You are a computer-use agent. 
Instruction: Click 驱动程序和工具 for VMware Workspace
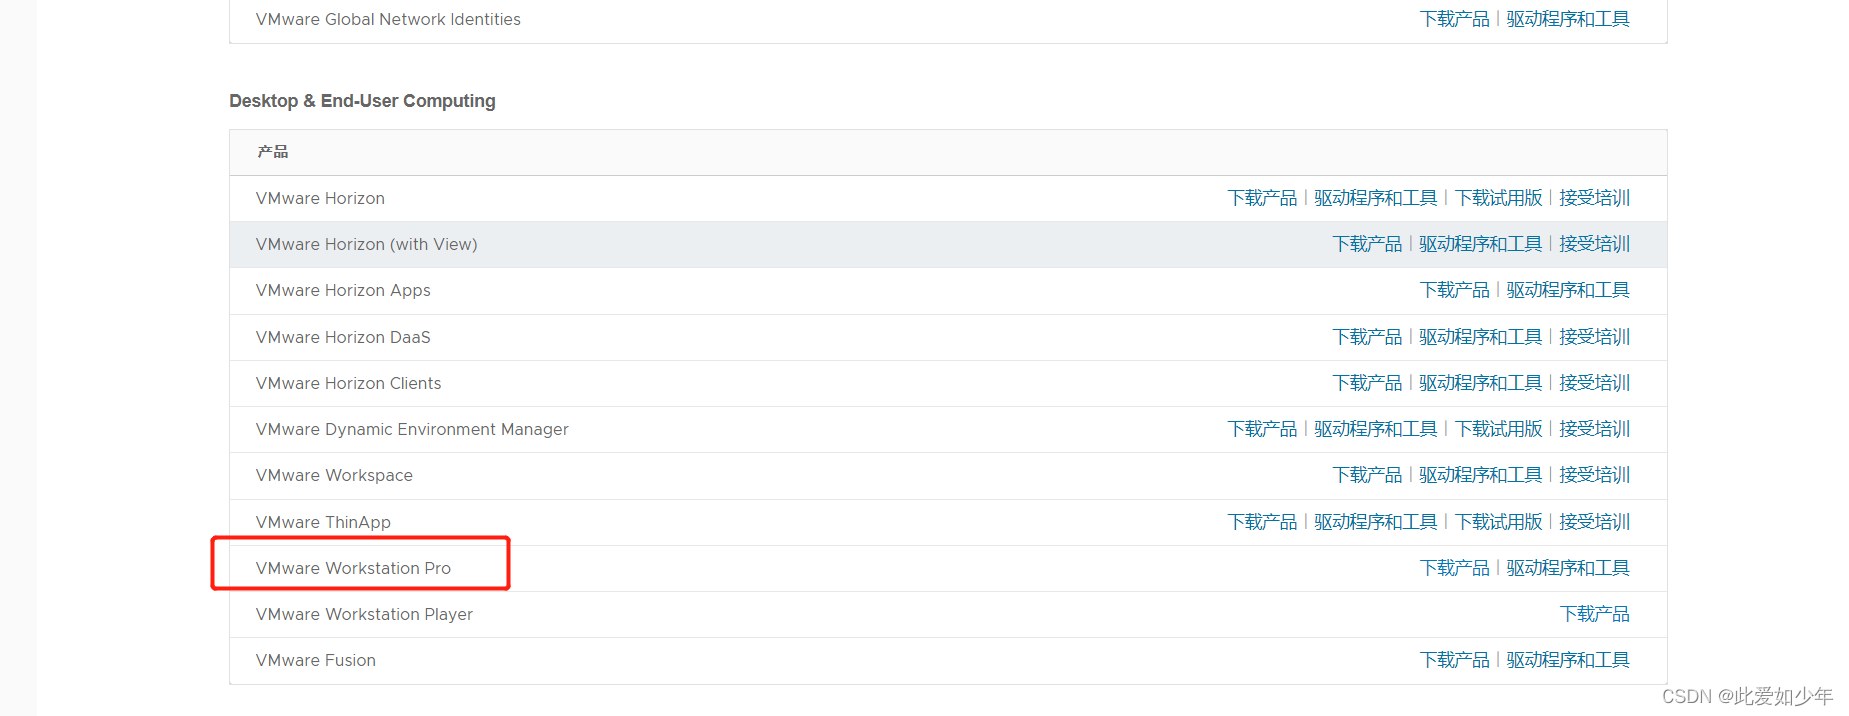[x=1480, y=475]
